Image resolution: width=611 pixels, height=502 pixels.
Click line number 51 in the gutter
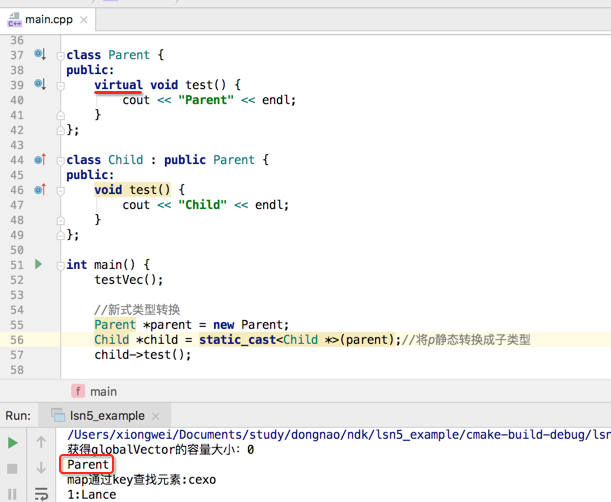(17, 265)
